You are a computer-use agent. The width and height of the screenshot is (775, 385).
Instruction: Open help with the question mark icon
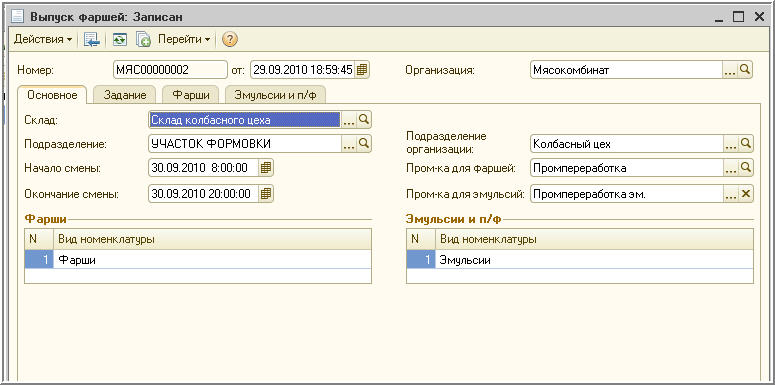tap(230, 40)
